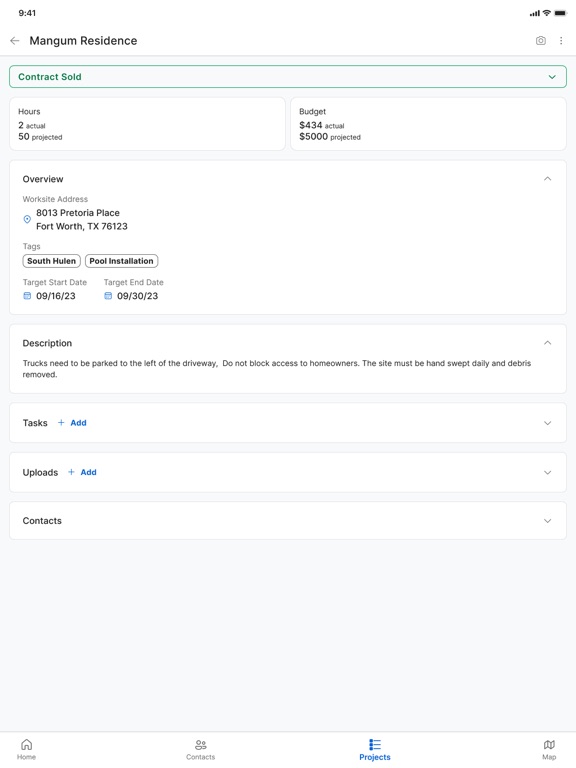Go to the Home tab
576x768 pixels.
pyautogui.click(x=26, y=750)
